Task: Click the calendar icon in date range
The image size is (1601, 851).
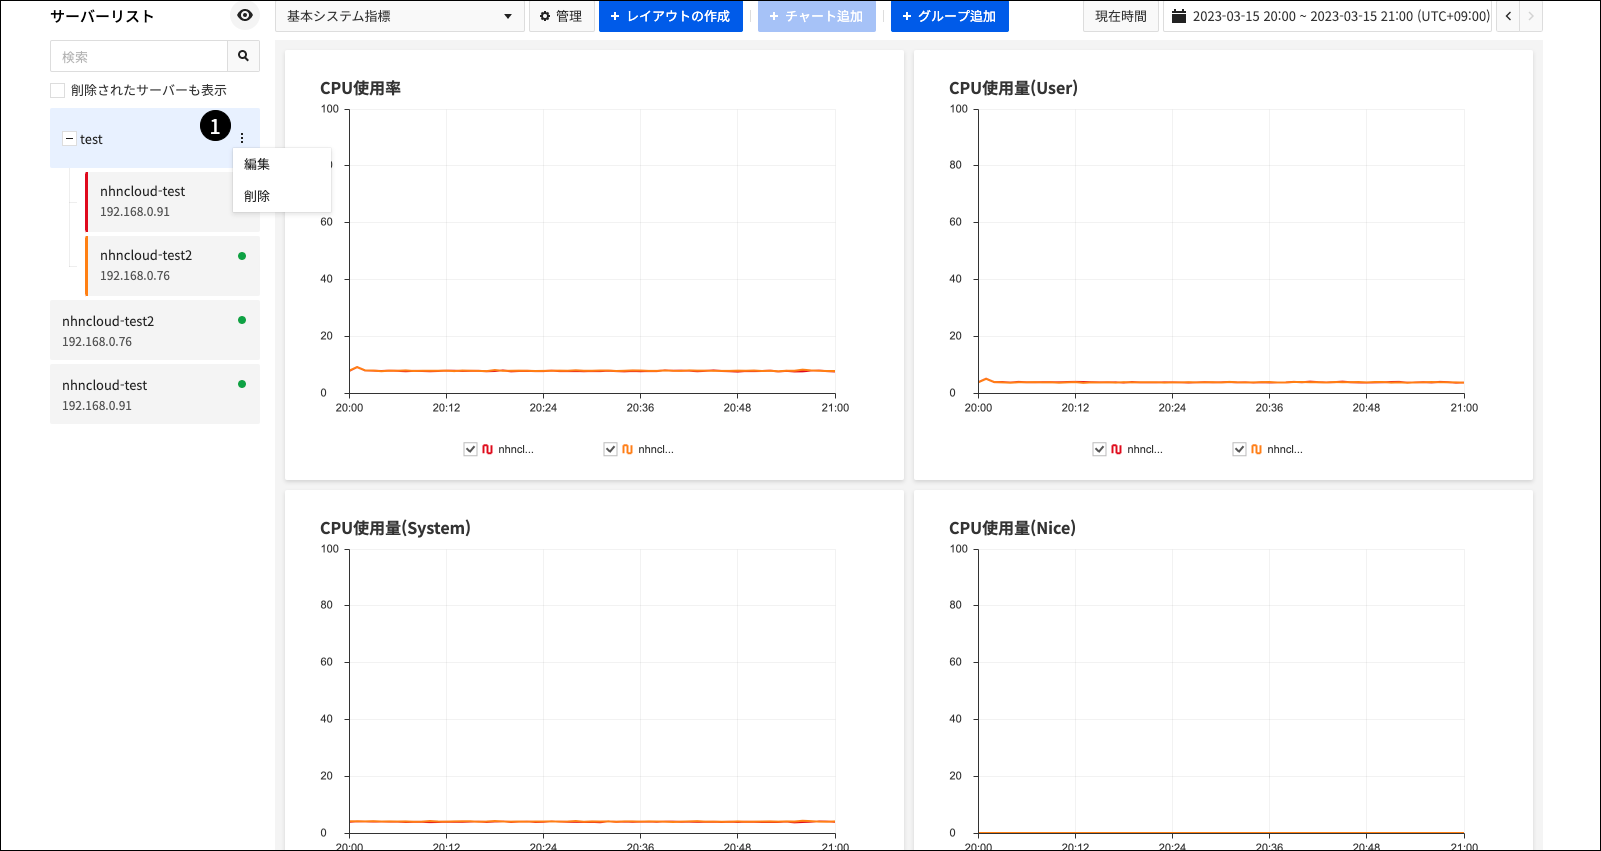Action: click(1179, 16)
